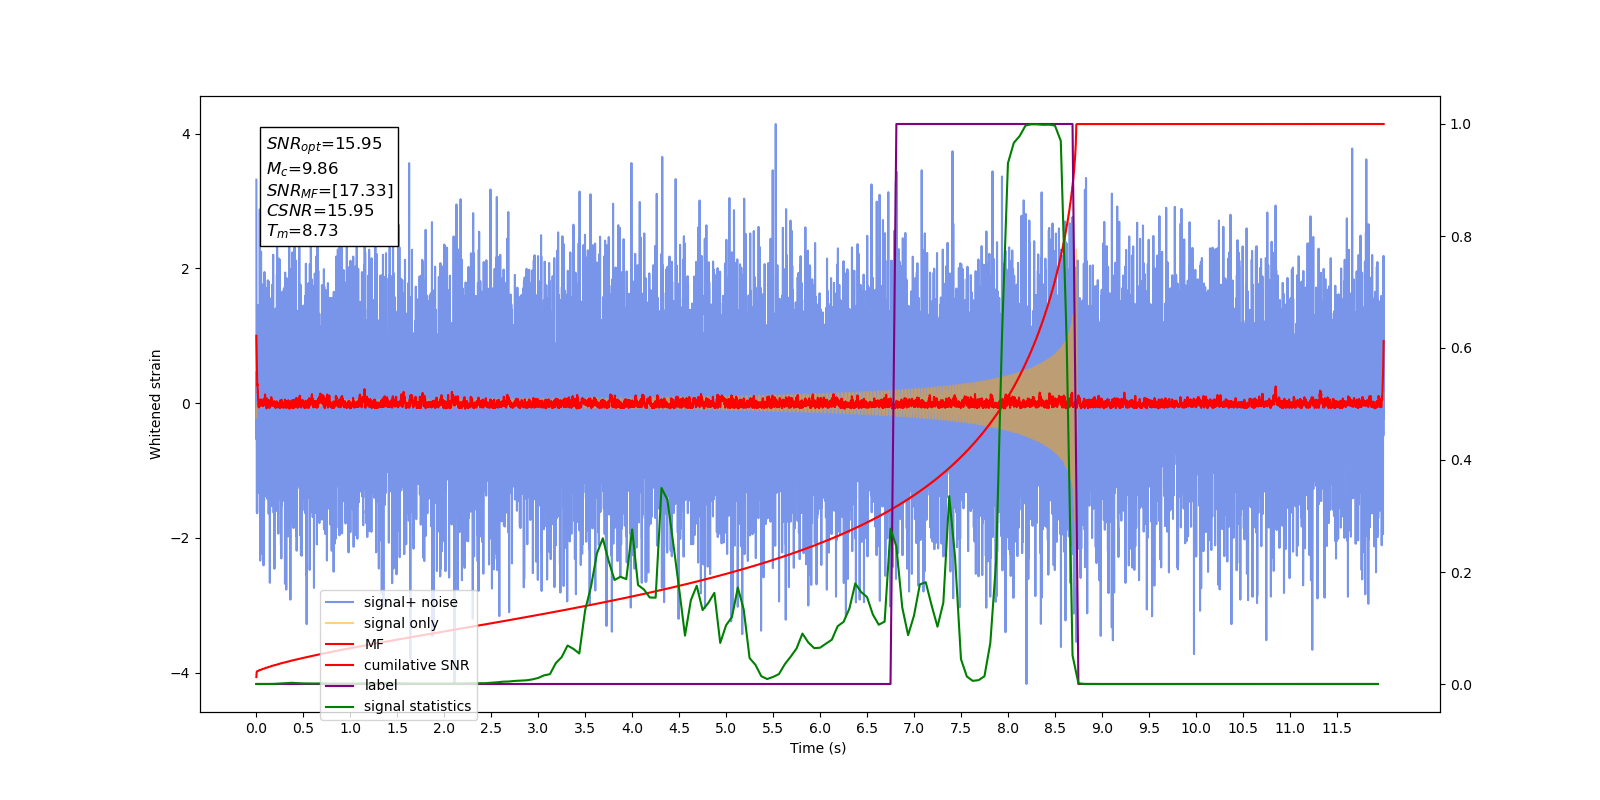Click the 3.5 tick on time axis
The width and height of the screenshot is (1600, 800).
coord(585,728)
